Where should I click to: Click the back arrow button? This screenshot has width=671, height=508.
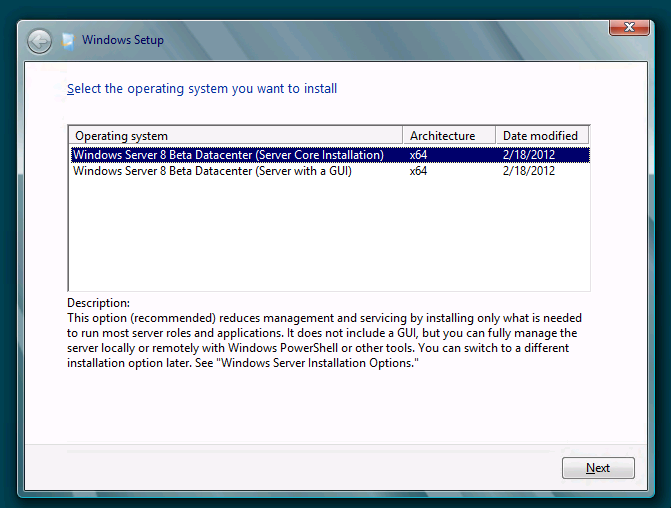(39, 42)
